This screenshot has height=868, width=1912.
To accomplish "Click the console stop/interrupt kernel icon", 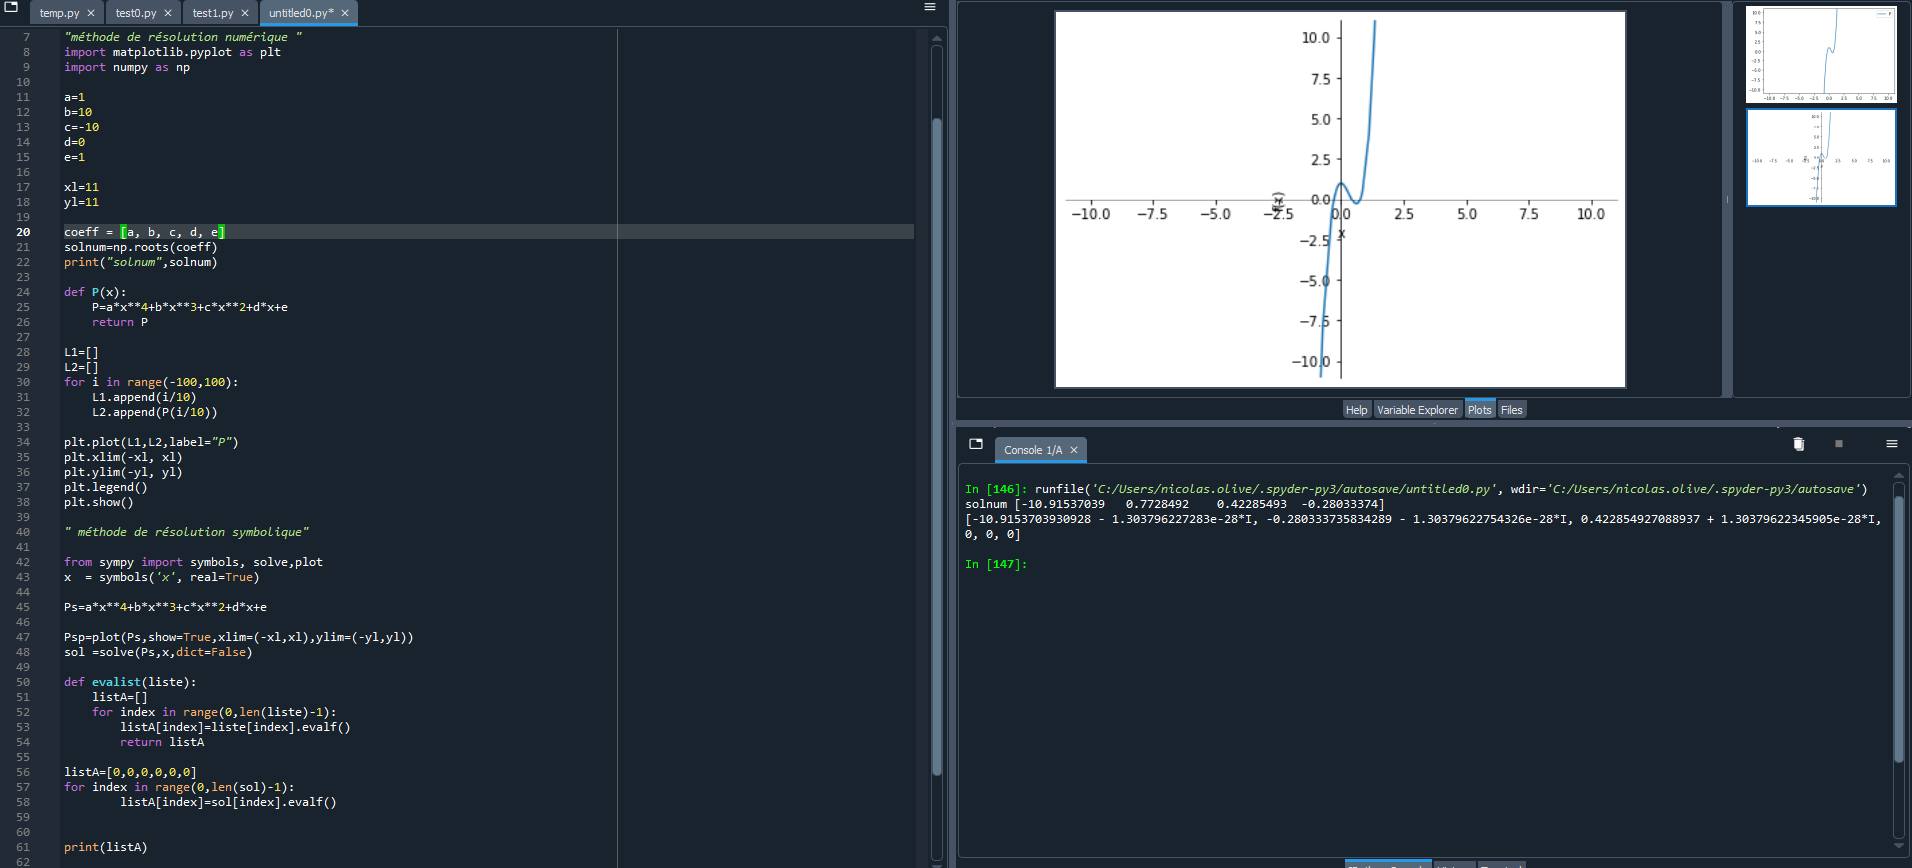I will (1838, 444).
